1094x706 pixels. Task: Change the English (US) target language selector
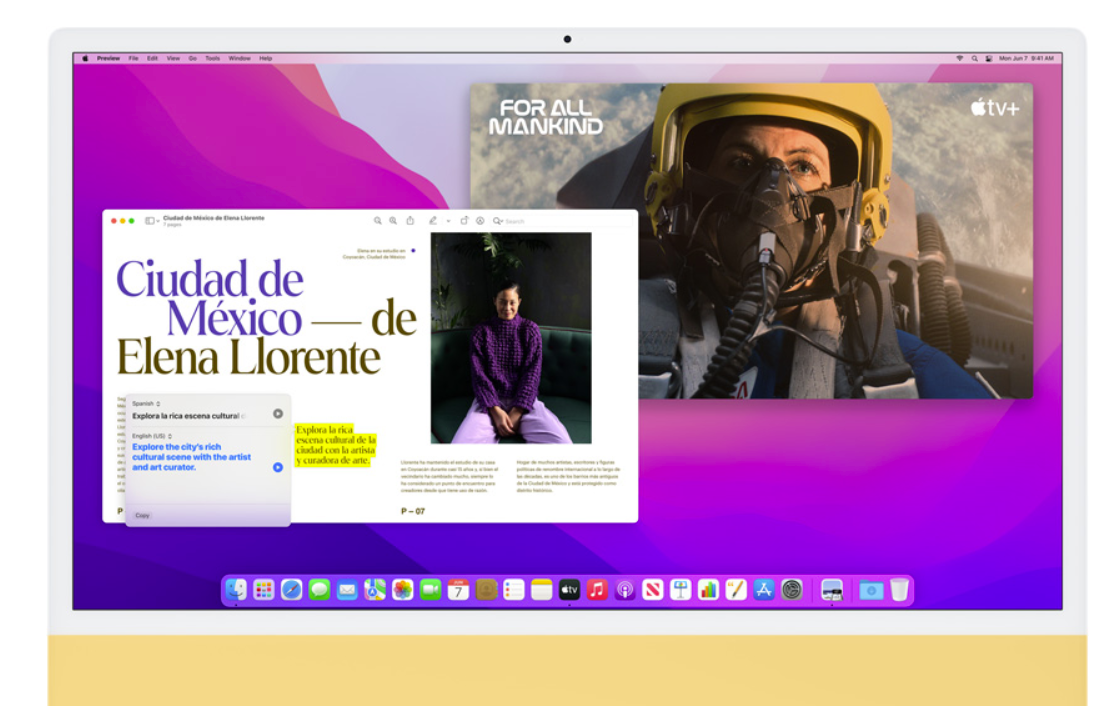(x=151, y=436)
